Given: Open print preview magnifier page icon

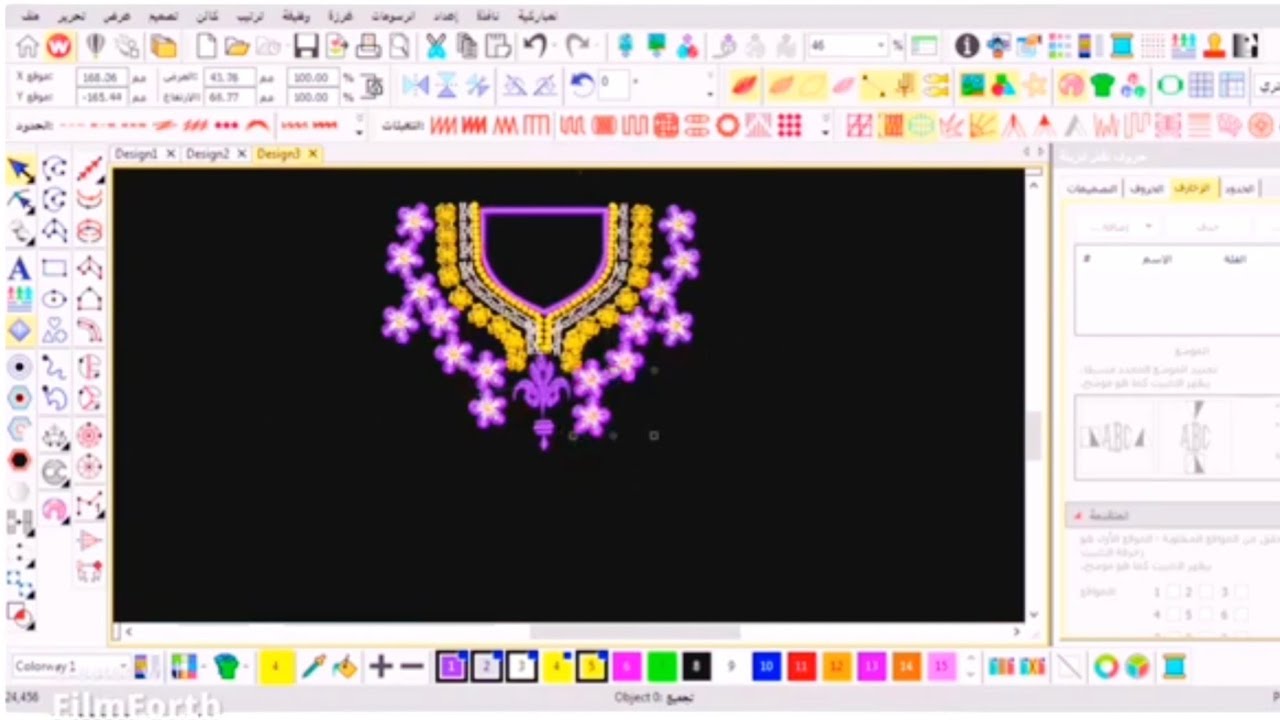Looking at the screenshot, I should pos(399,46).
